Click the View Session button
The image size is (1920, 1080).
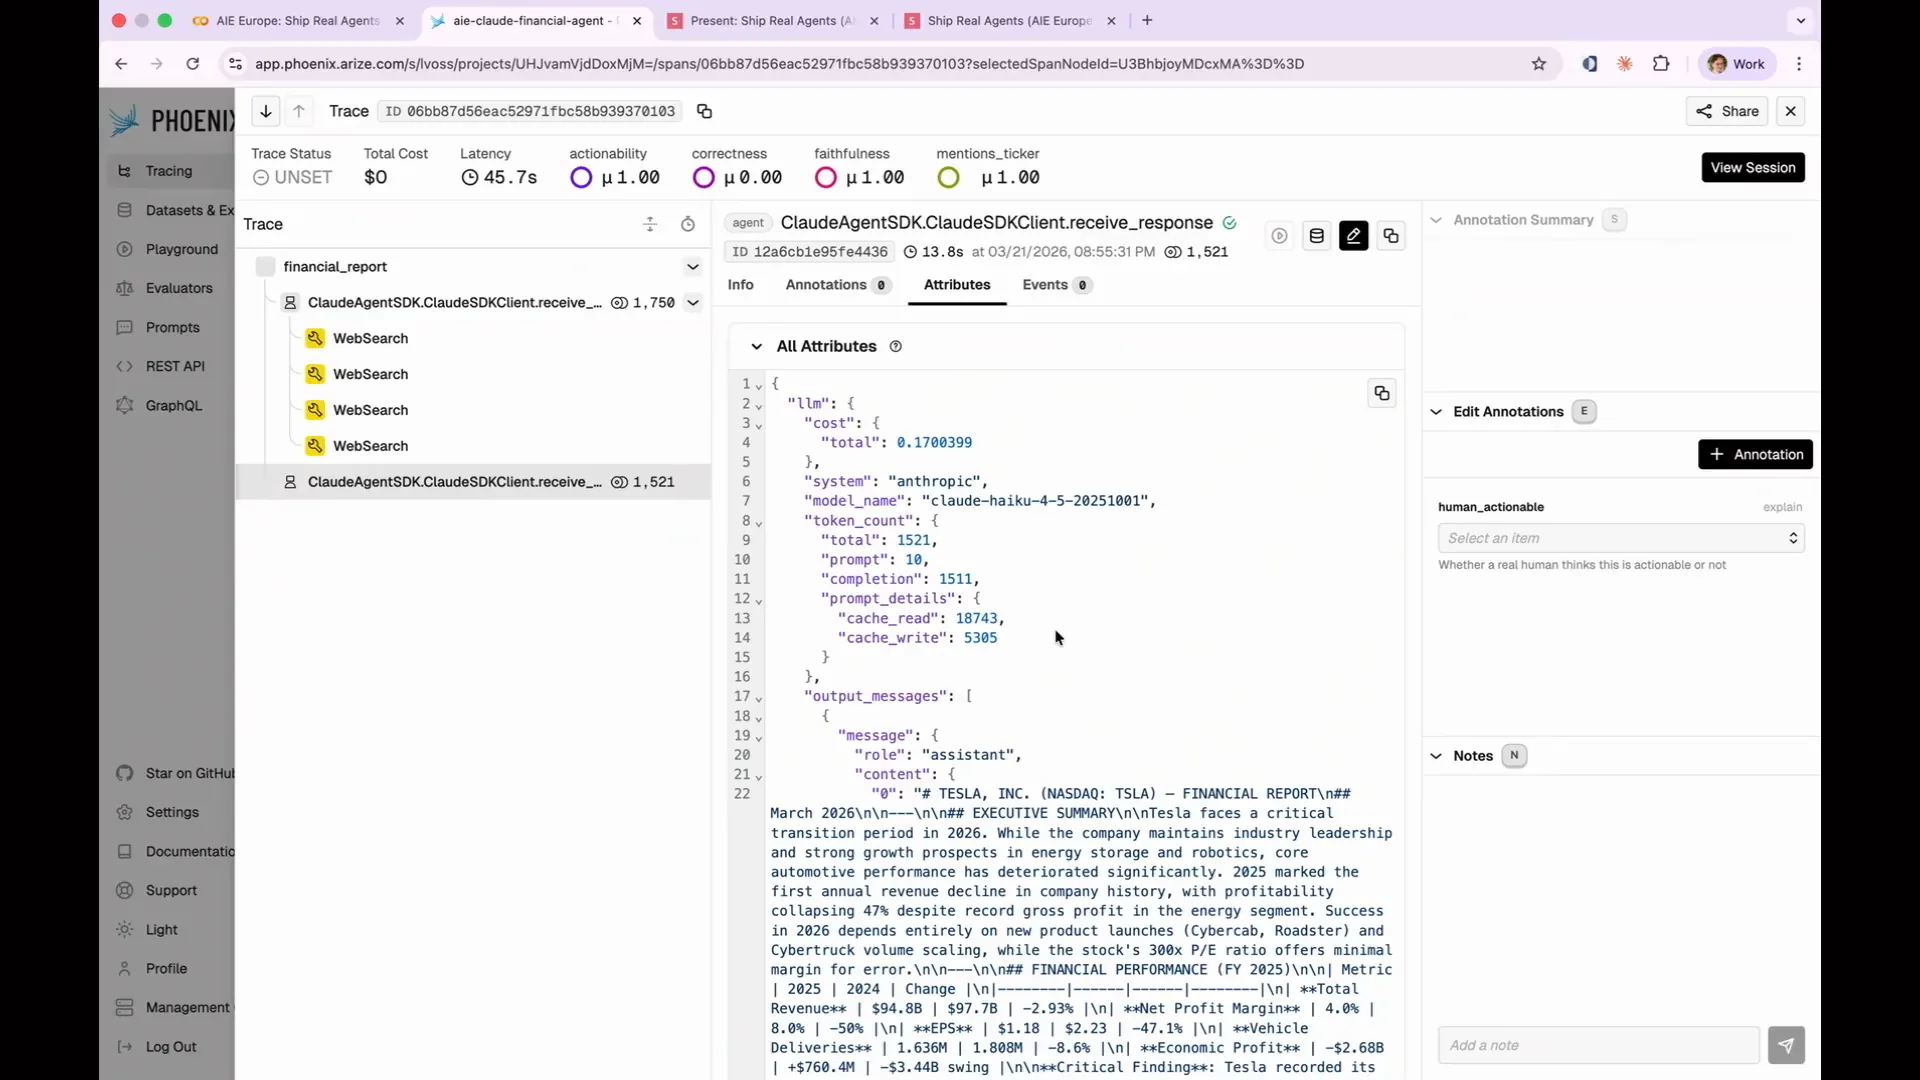(1753, 167)
